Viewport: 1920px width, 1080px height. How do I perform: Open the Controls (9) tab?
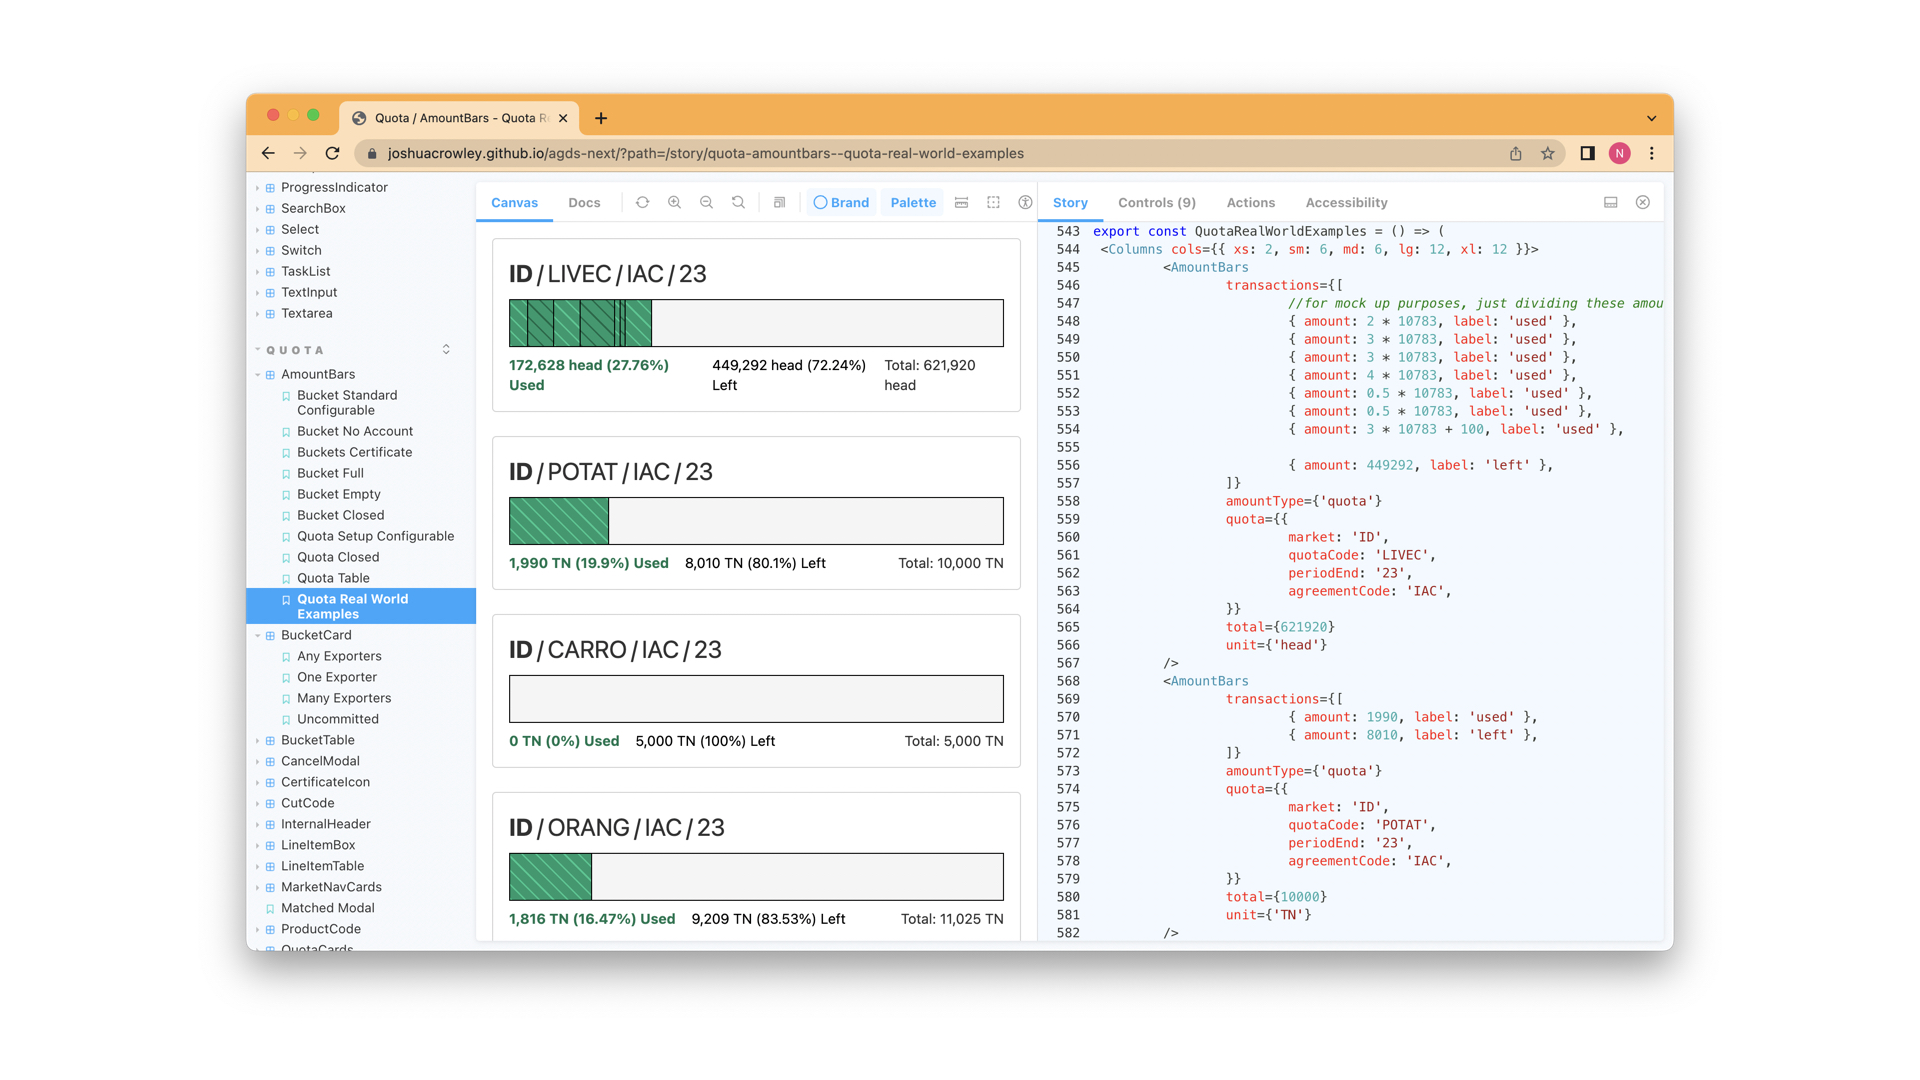click(1156, 202)
